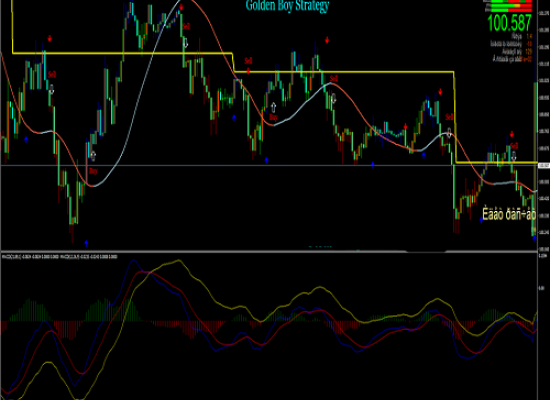
Task: Click the blue up arrow beneath the final candle
Action: pyautogui.click(x=534, y=238)
